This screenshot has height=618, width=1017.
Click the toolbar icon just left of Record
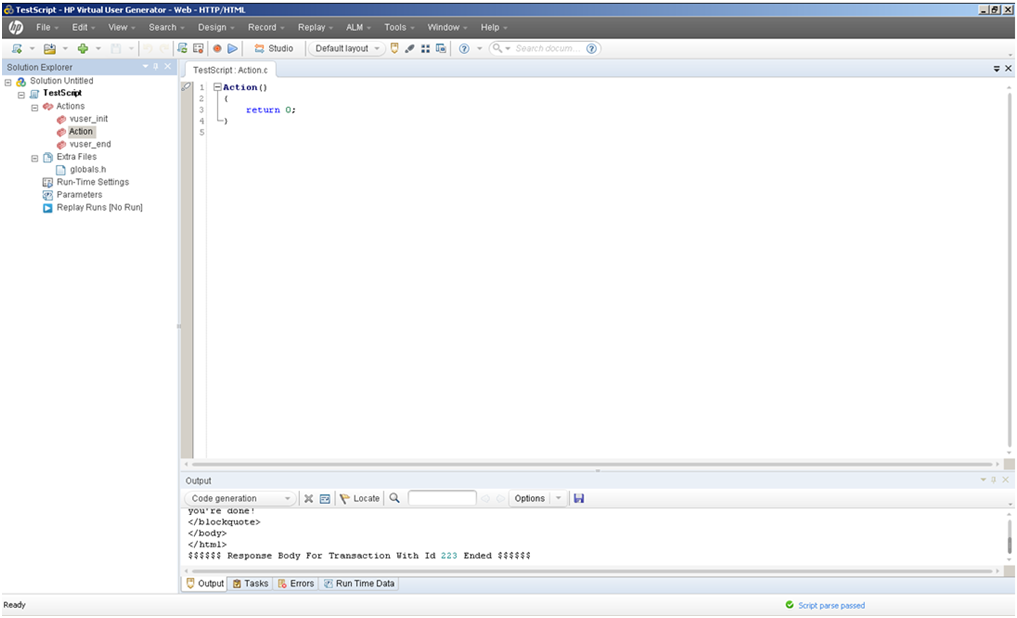(198, 49)
